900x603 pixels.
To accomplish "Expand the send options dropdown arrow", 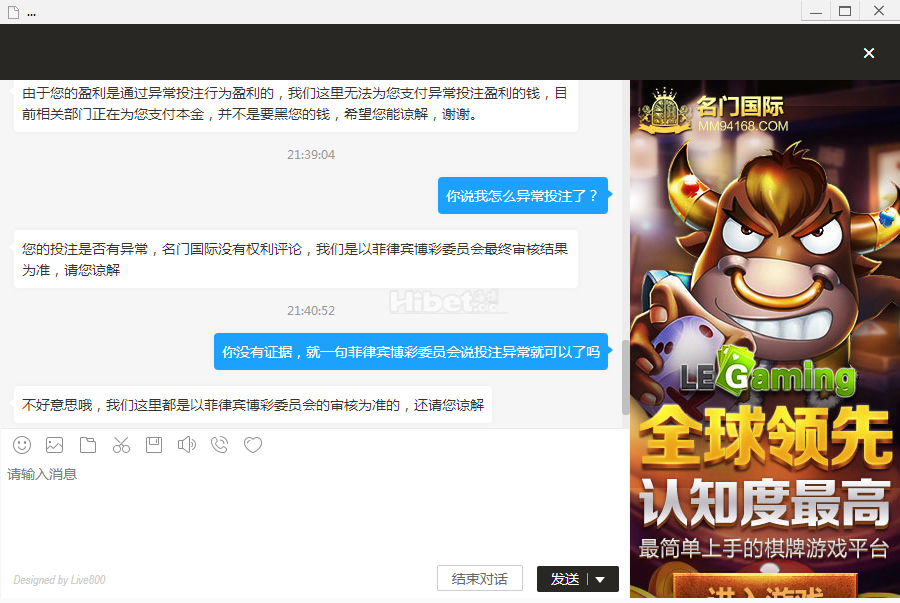I will [x=600, y=579].
